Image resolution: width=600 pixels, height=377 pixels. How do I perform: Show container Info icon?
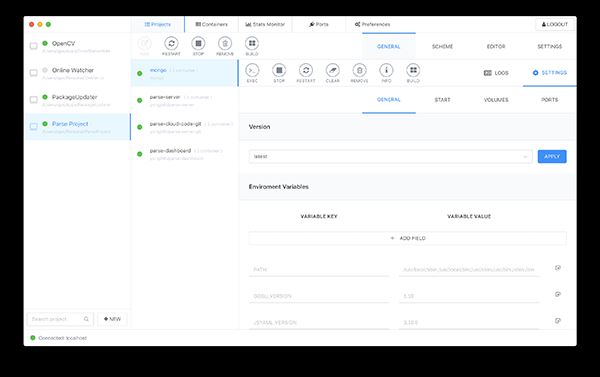tap(386, 70)
